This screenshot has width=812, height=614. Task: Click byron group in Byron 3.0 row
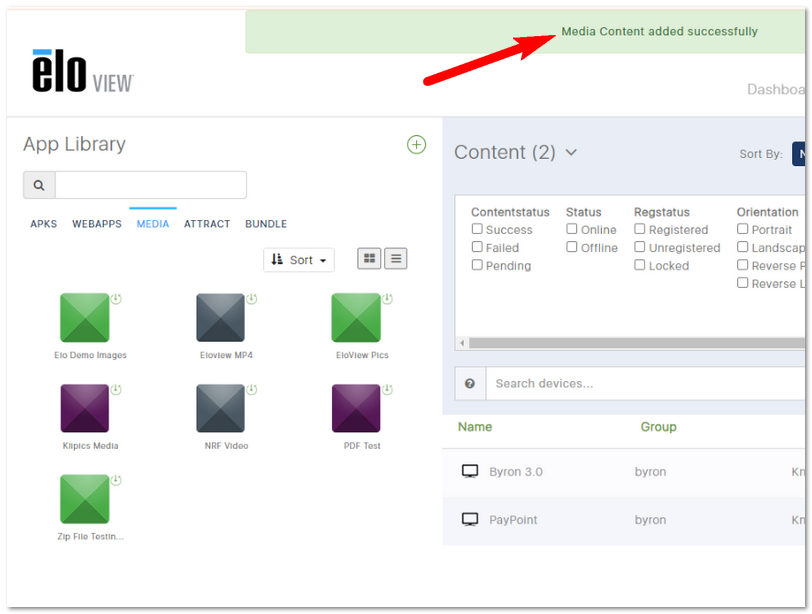pyautogui.click(x=650, y=472)
